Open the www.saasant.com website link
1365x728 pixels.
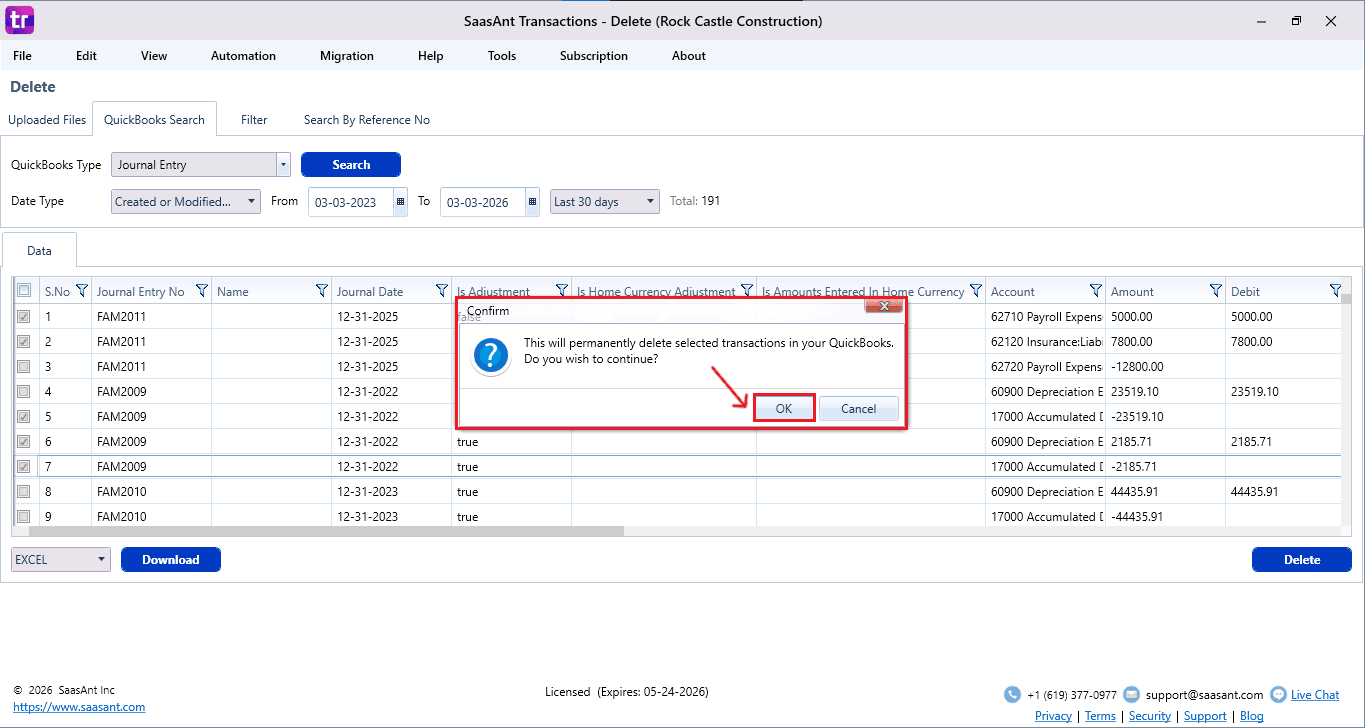(x=79, y=707)
